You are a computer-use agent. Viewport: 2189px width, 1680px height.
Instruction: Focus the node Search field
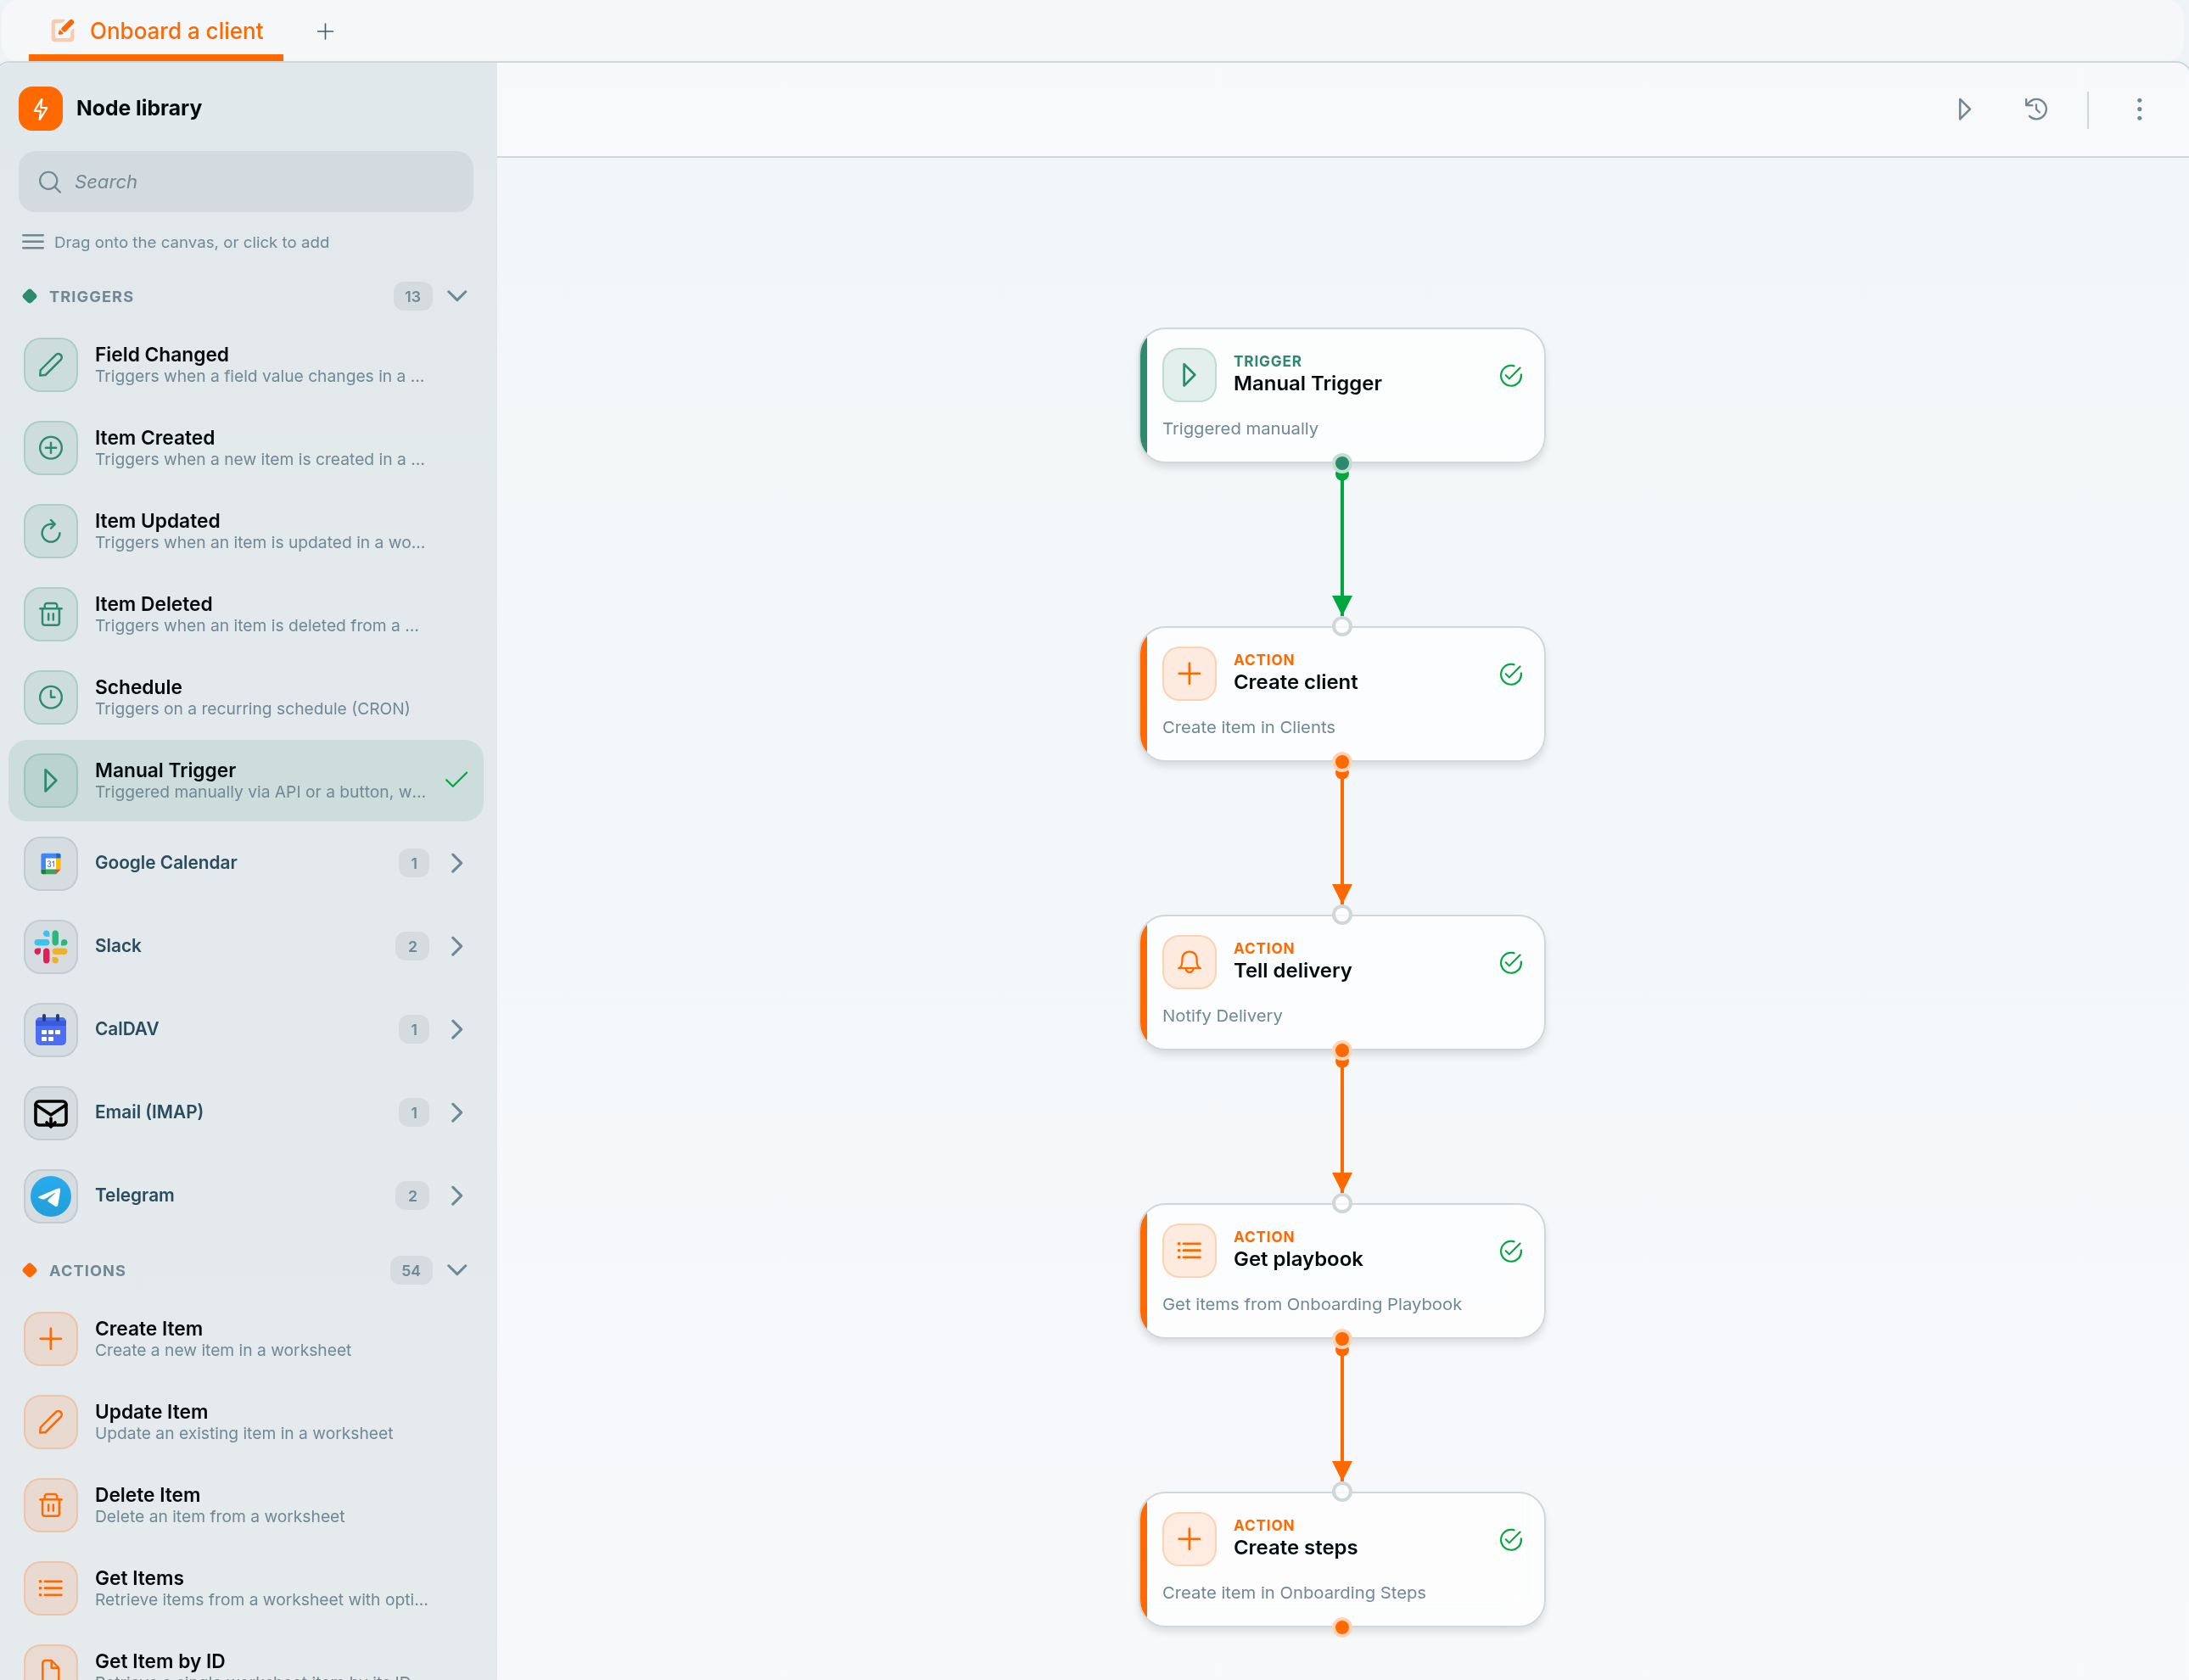click(246, 182)
